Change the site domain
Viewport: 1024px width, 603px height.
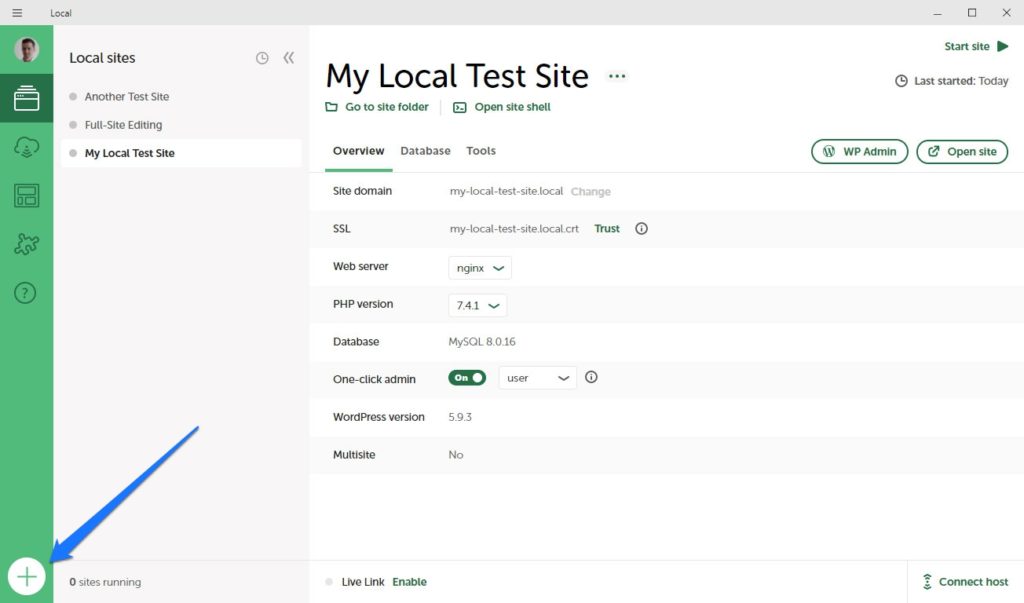(590, 191)
